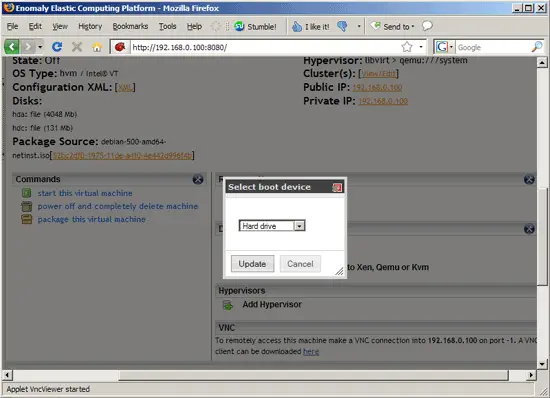Image resolution: width=550 pixels, height=398 pixels.
Task: Click the URL address bar field
Action: click(x=265, y=47)
